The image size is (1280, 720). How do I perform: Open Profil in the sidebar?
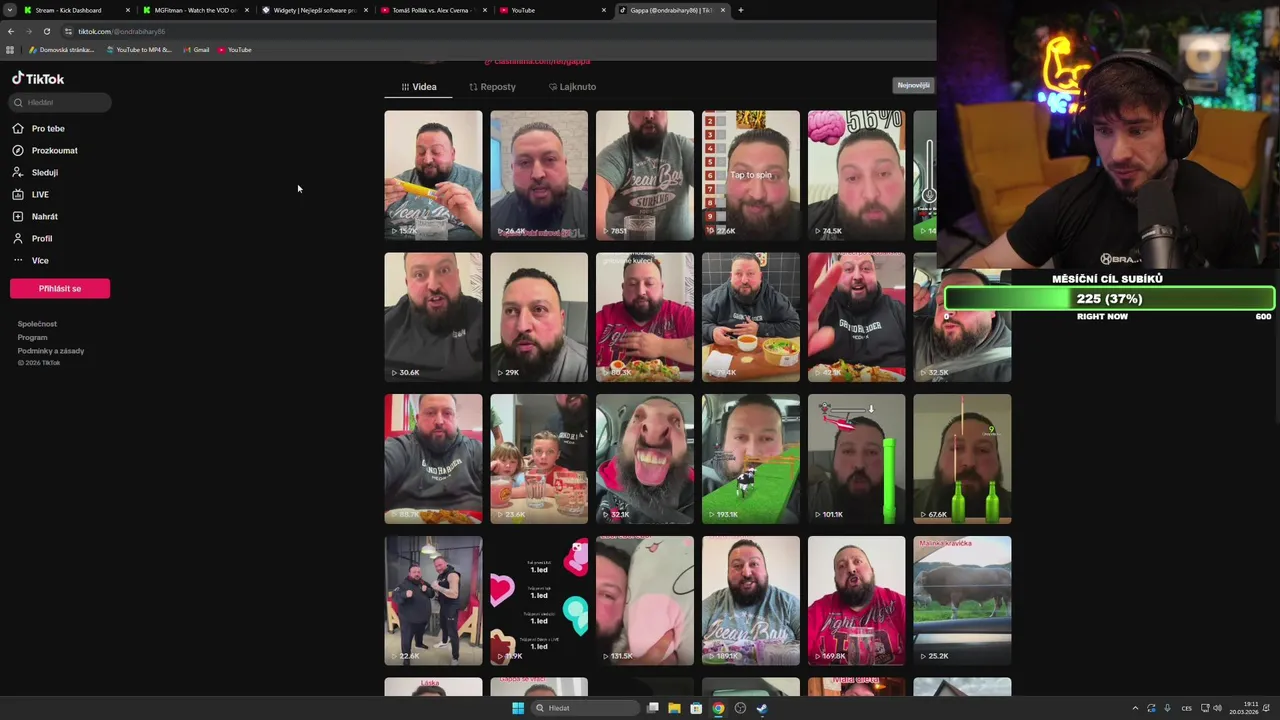(33, 238)
